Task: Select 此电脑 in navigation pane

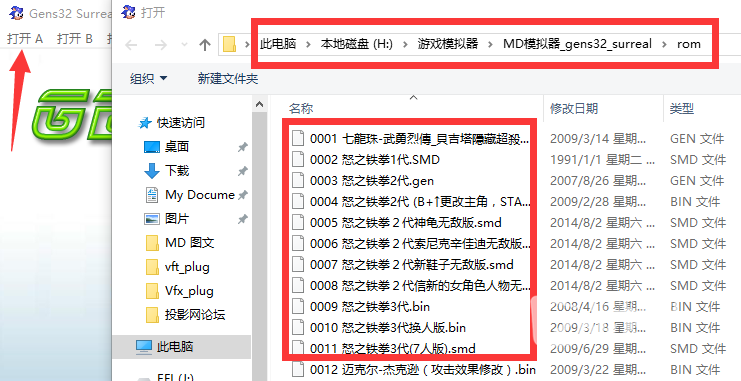Action: coord(175,347)
